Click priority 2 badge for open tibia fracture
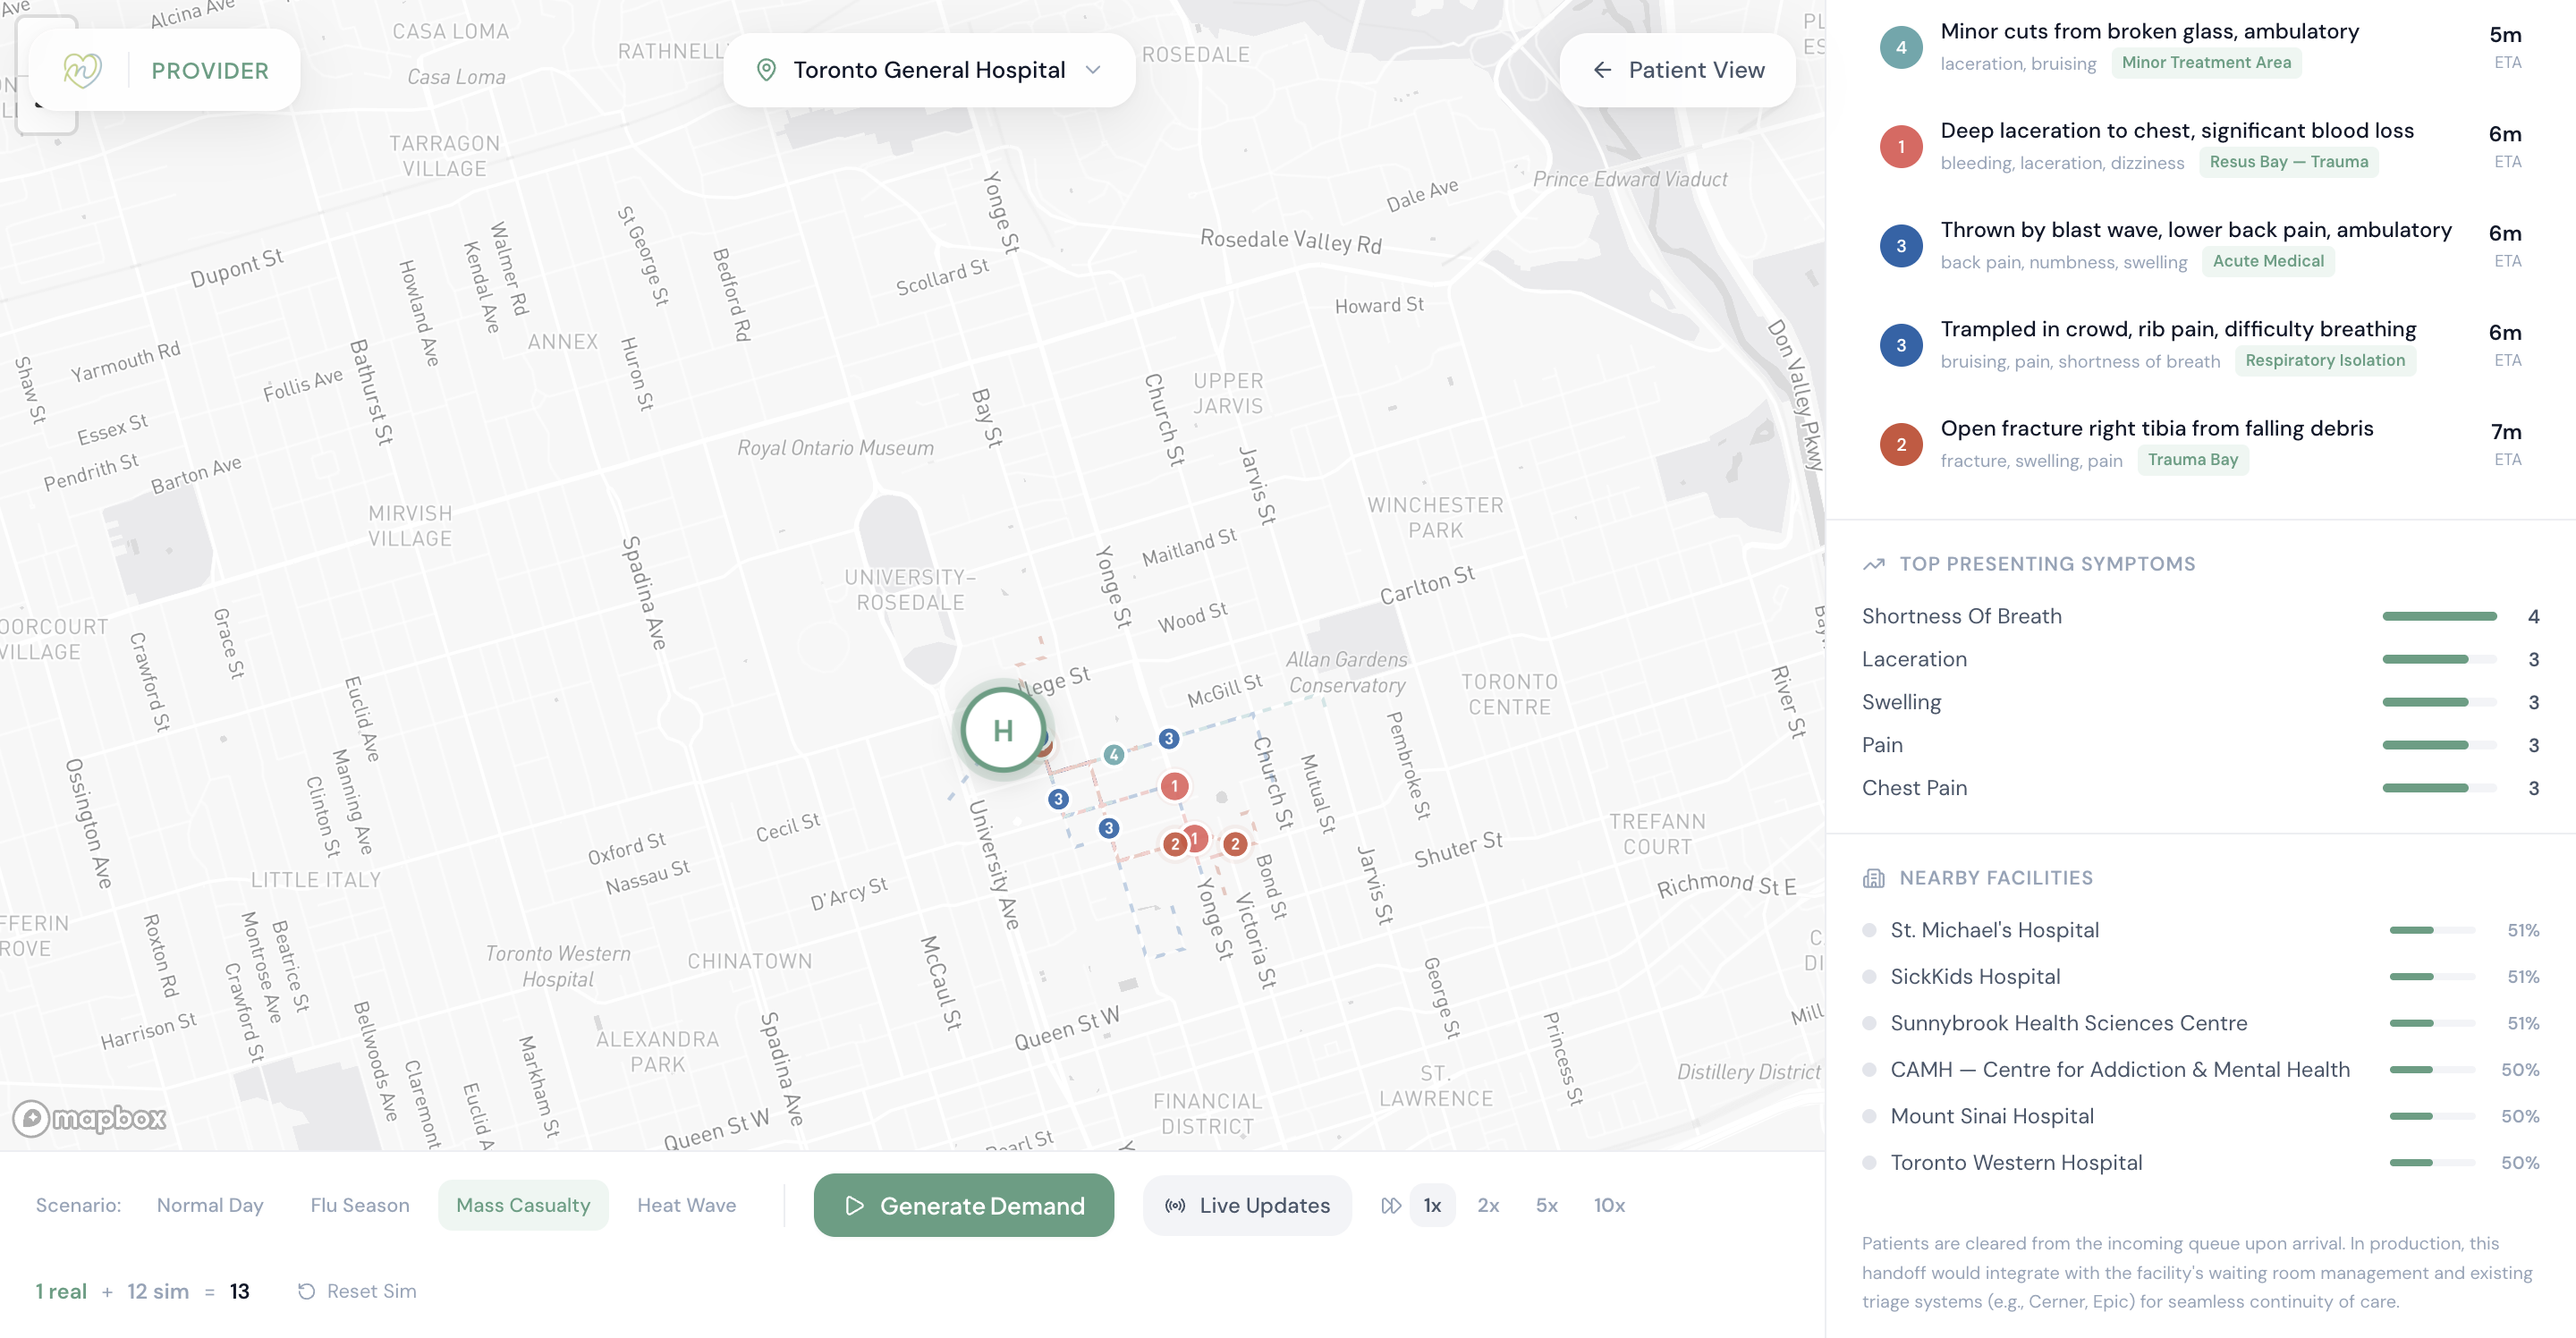 pyautogui.click(x=1900, y=445)
